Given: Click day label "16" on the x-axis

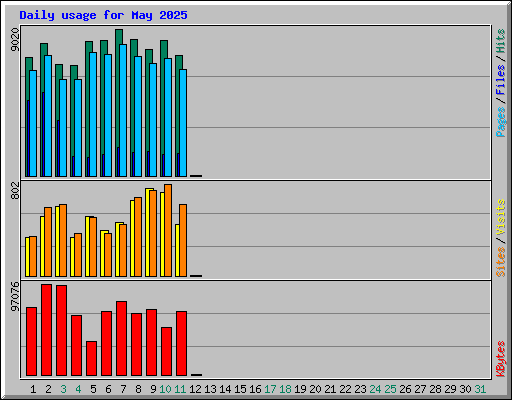Looking at the screenshot, I should [x=255, y=389].
